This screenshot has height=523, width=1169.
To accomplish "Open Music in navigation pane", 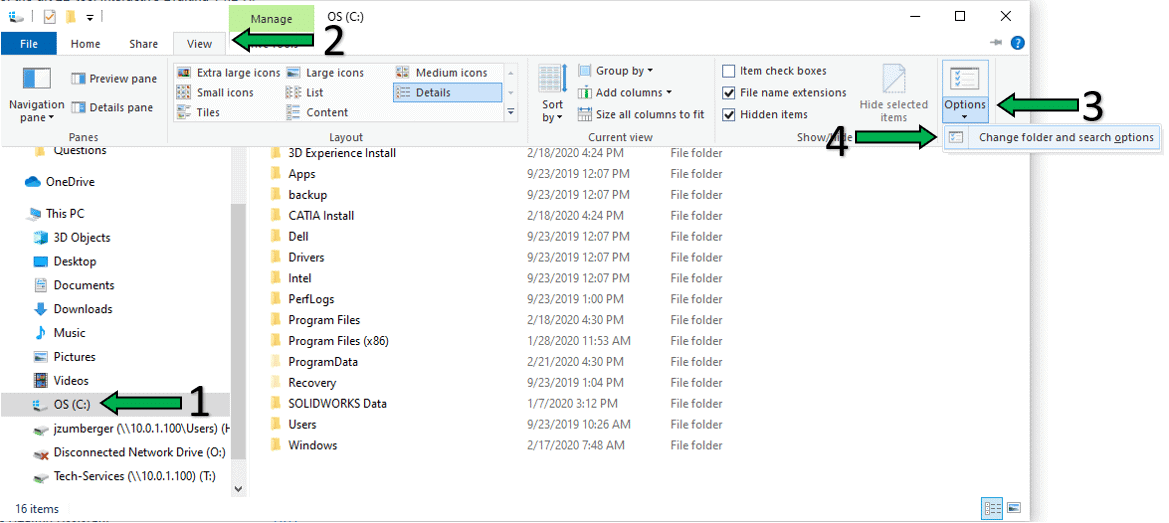I will [x=60, y=333].
